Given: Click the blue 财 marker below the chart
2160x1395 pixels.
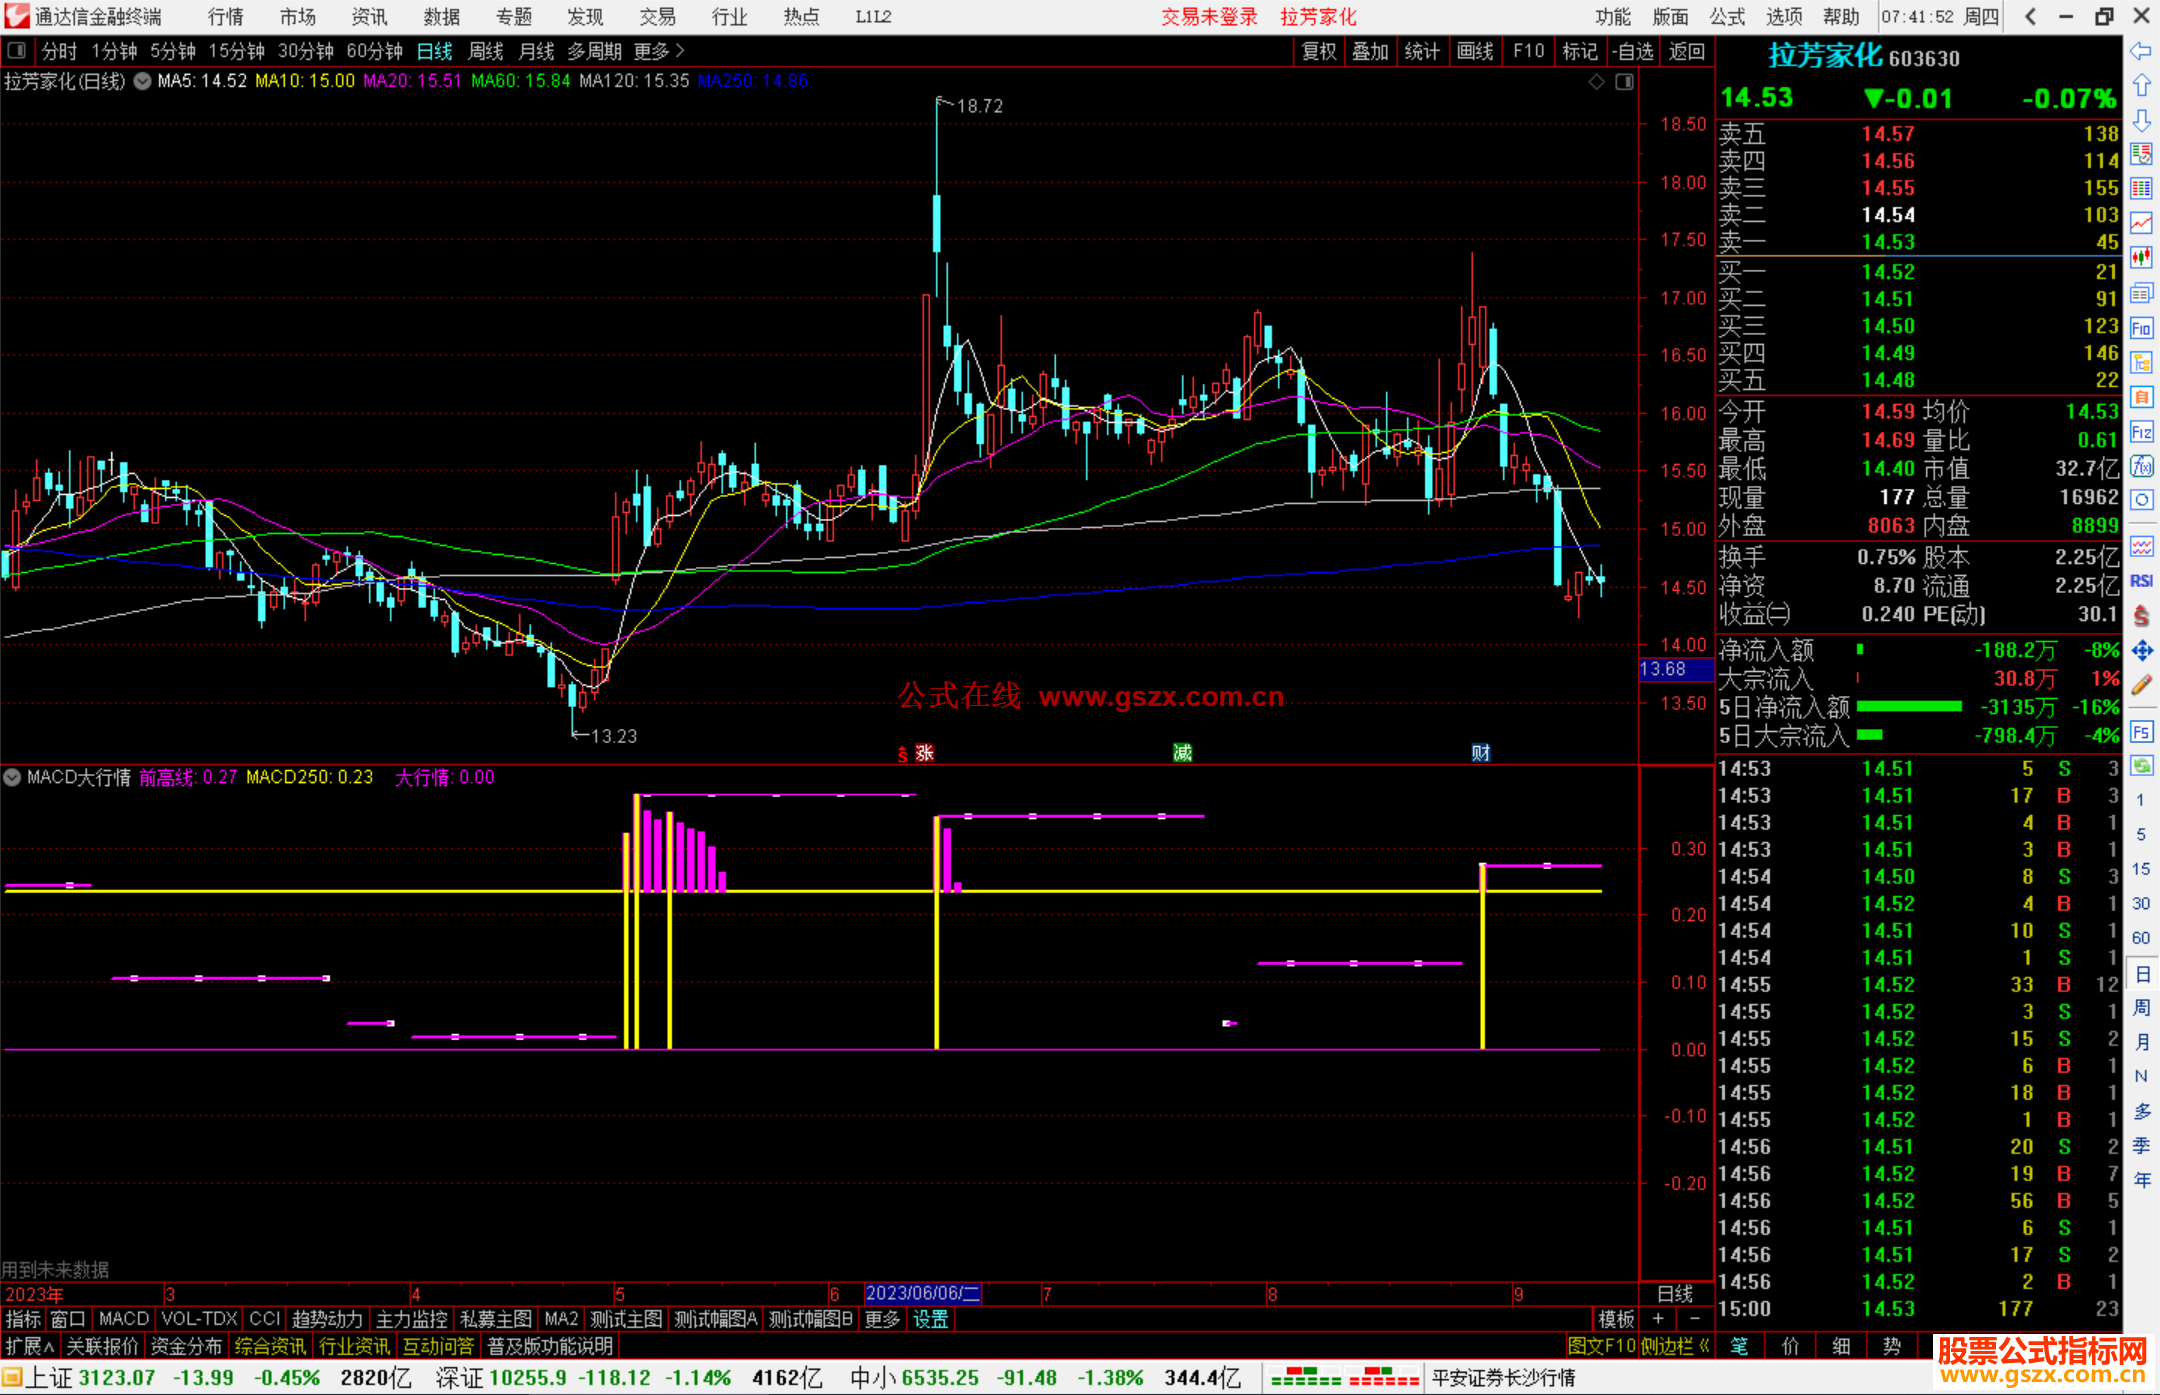Looking at the screenshot, I should 1481,753.
